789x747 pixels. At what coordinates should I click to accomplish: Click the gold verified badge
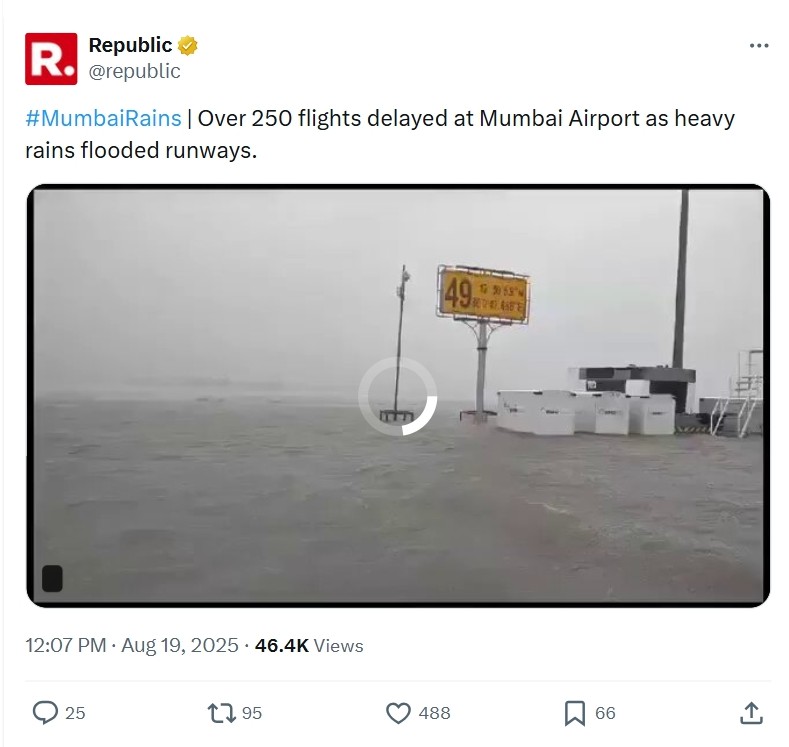[x=188, y=46]
